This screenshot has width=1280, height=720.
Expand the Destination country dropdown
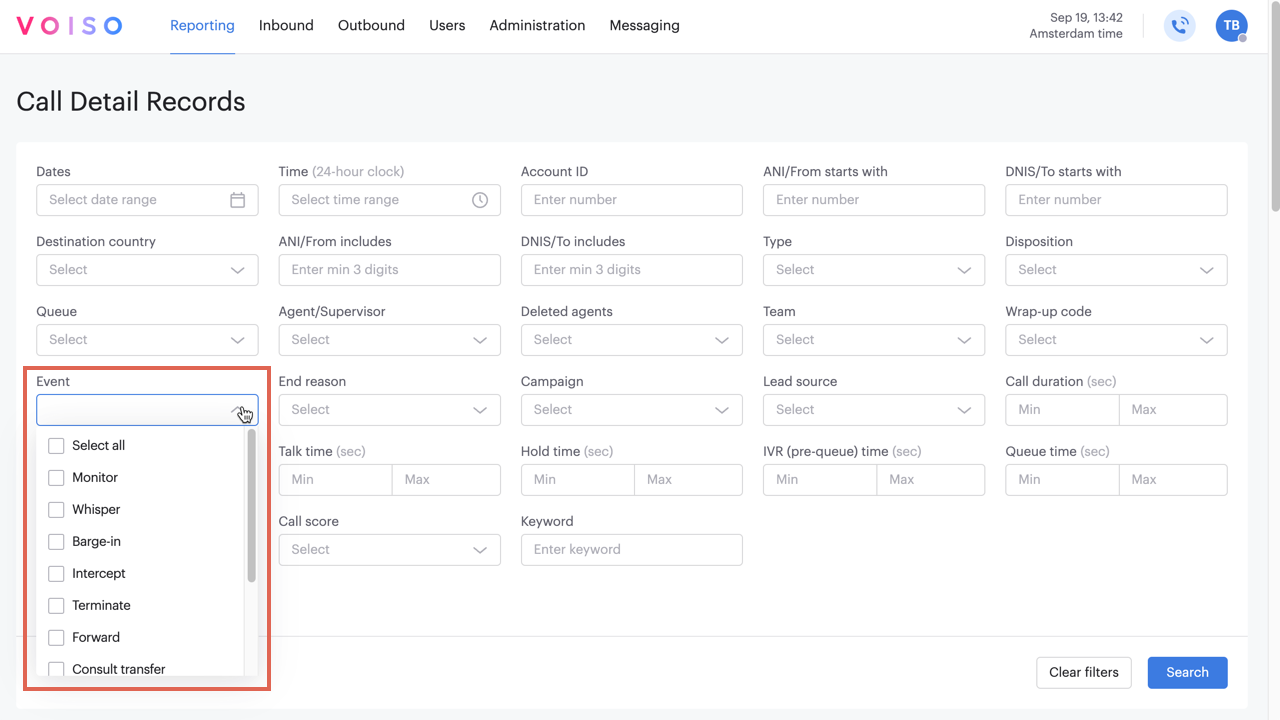click(147, 270)
